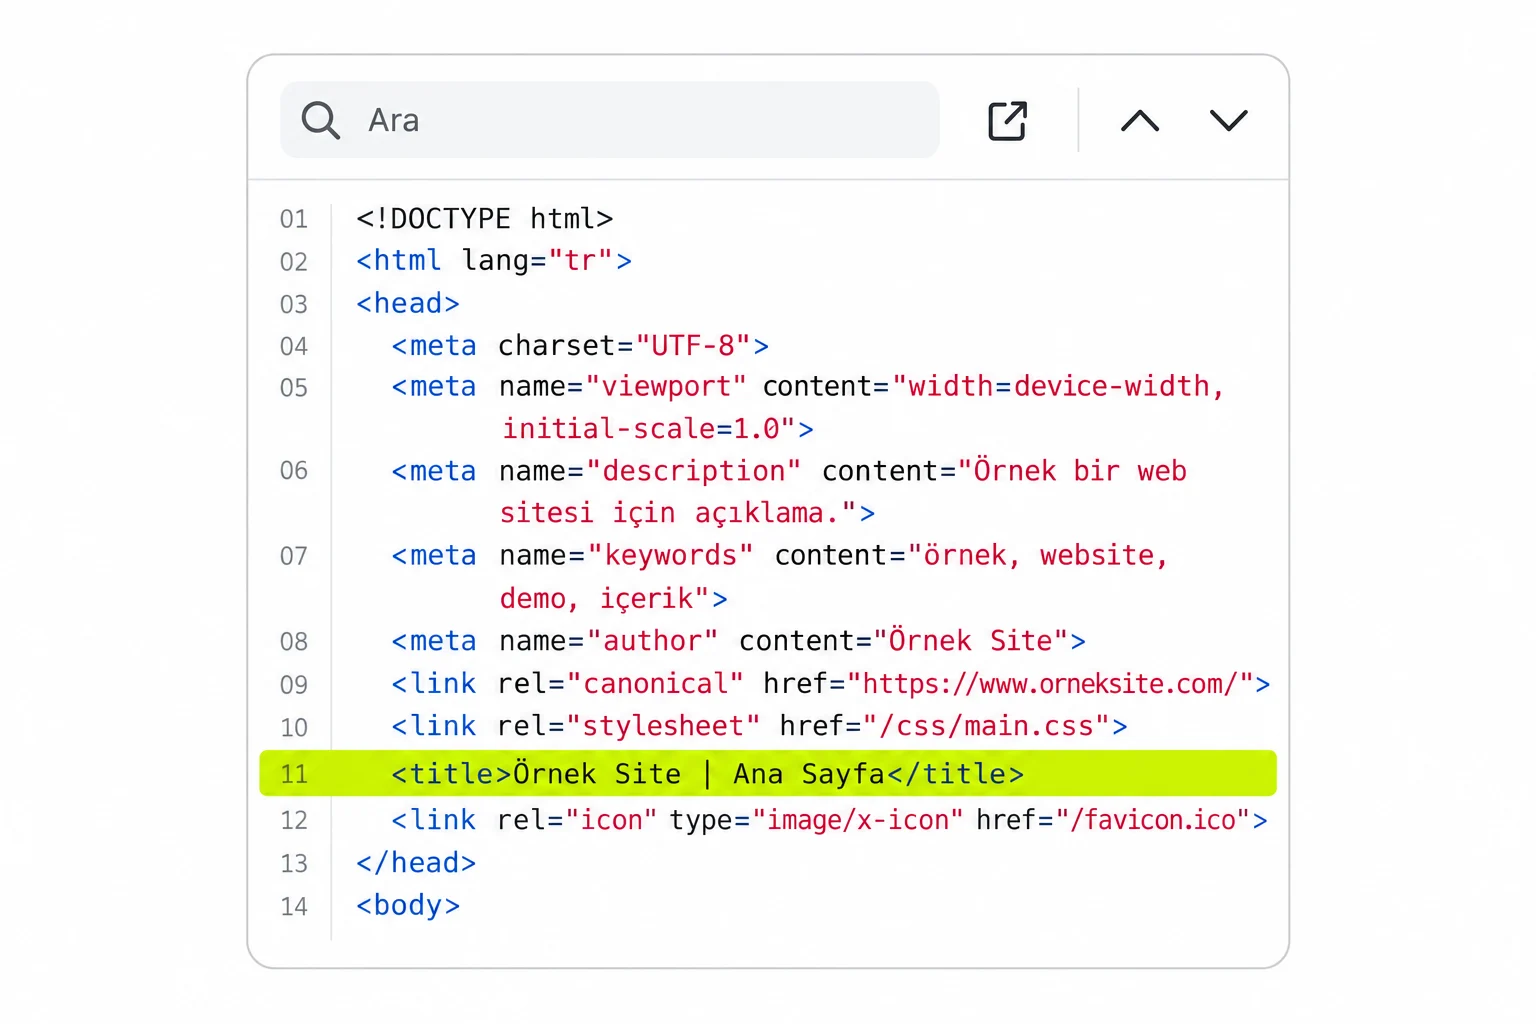Click the meta charset UTF-8 line
1536x1024 pixels.
[580, 346]
